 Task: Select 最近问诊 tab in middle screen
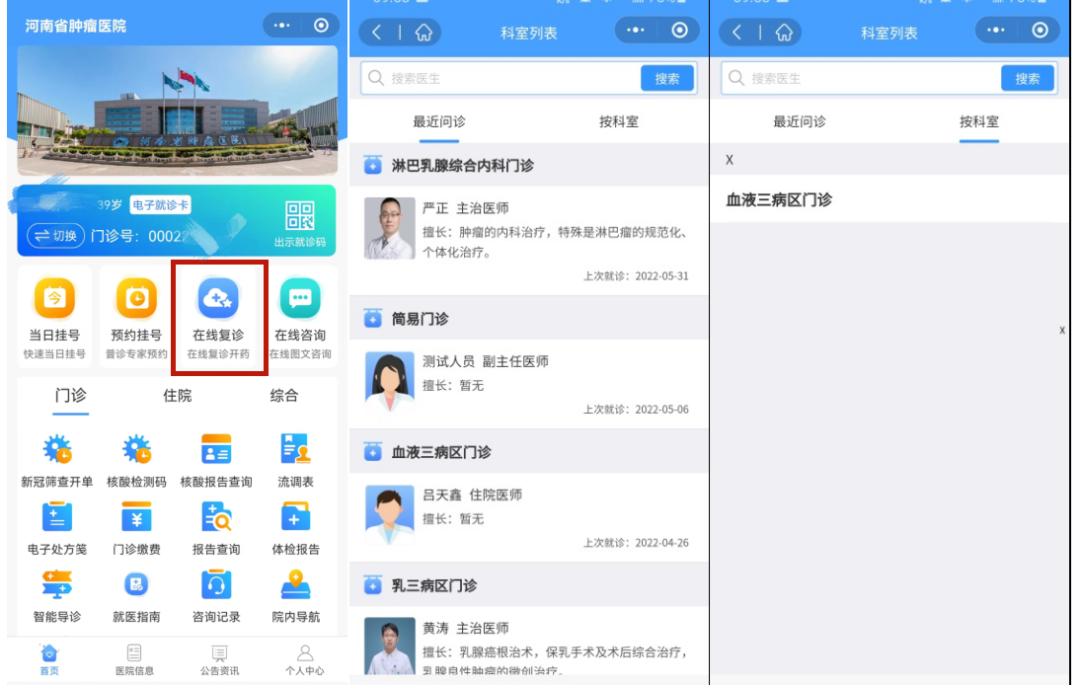tap(439, 123)
